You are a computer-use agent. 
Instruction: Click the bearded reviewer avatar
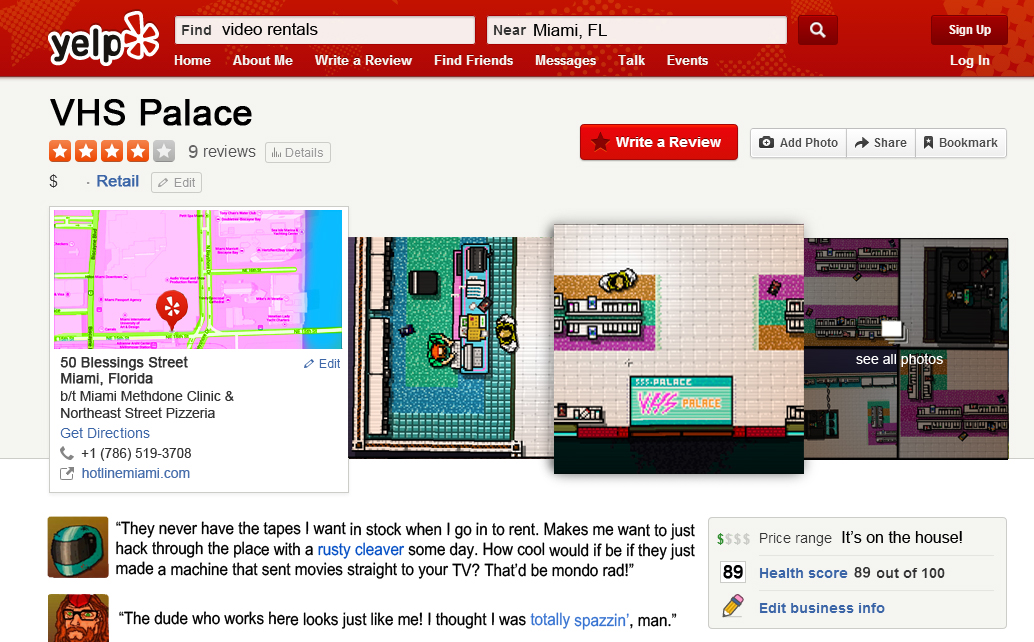coord(78,618)
